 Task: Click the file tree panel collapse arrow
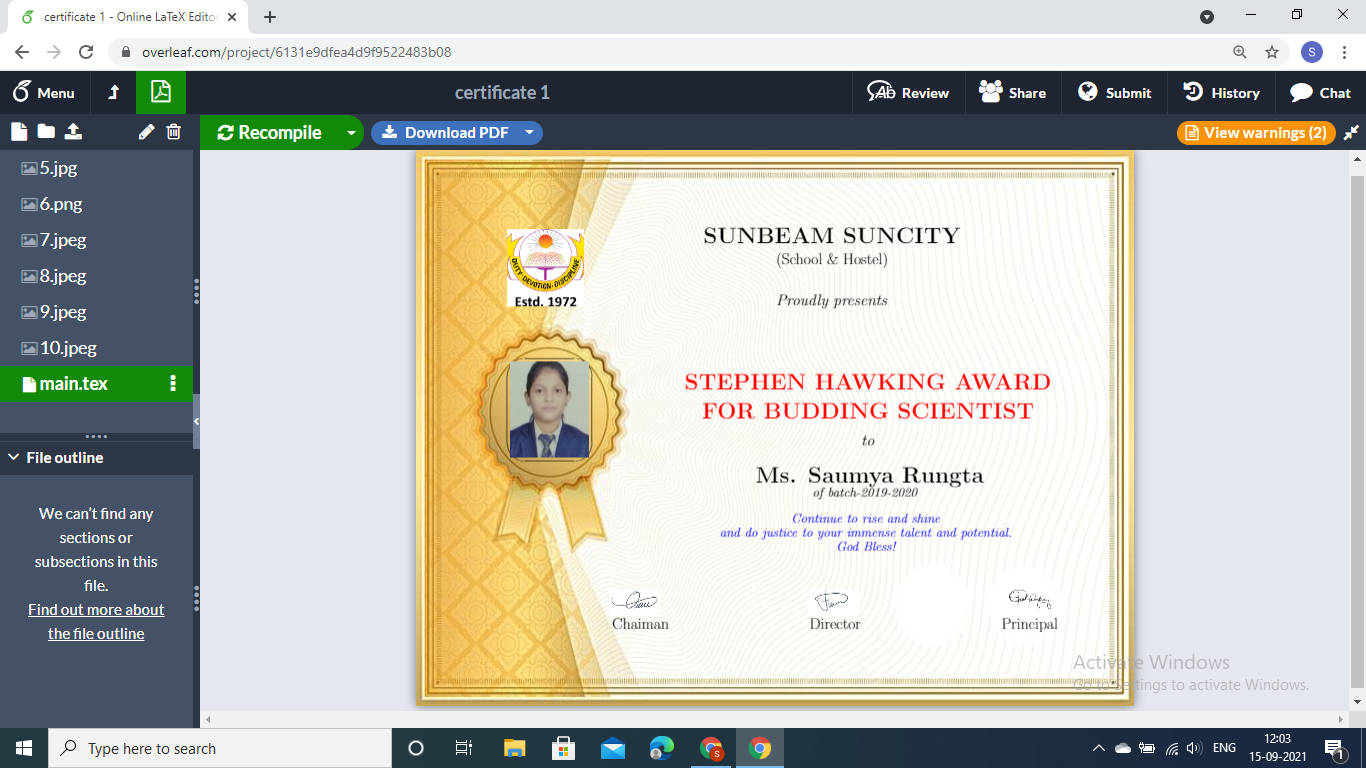point(196,422)
